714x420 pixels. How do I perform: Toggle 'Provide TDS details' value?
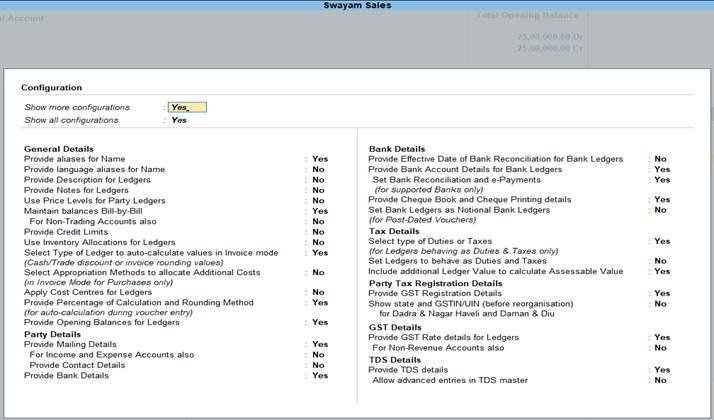point(661,370)
